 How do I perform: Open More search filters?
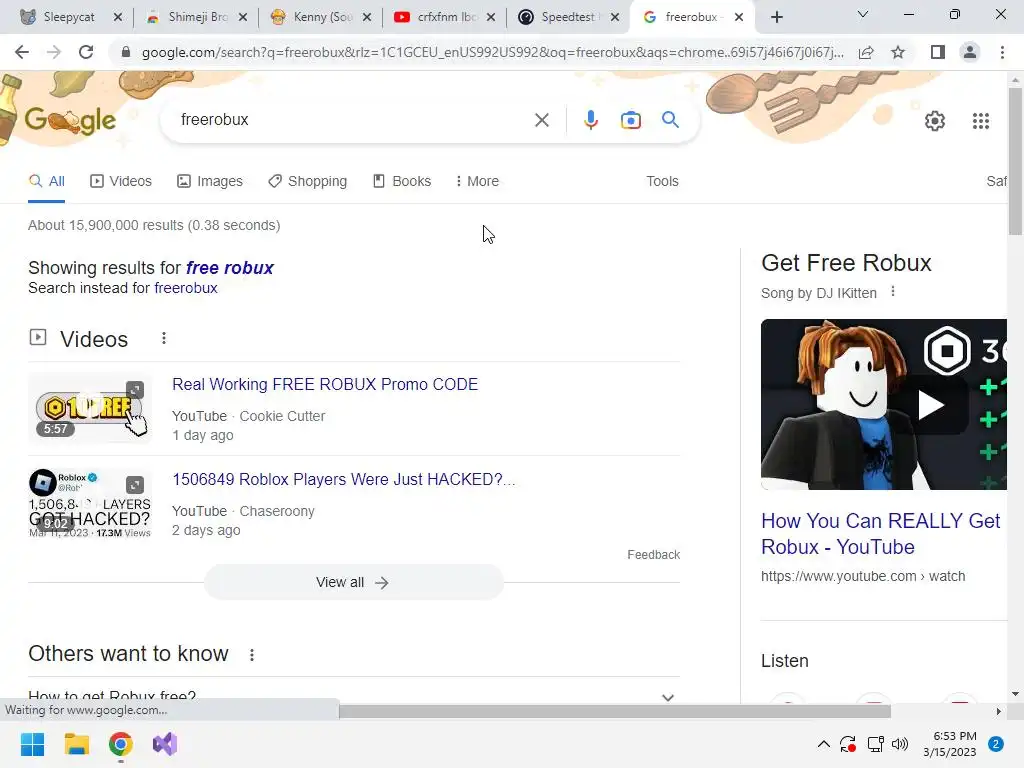(x=477, y=182)
